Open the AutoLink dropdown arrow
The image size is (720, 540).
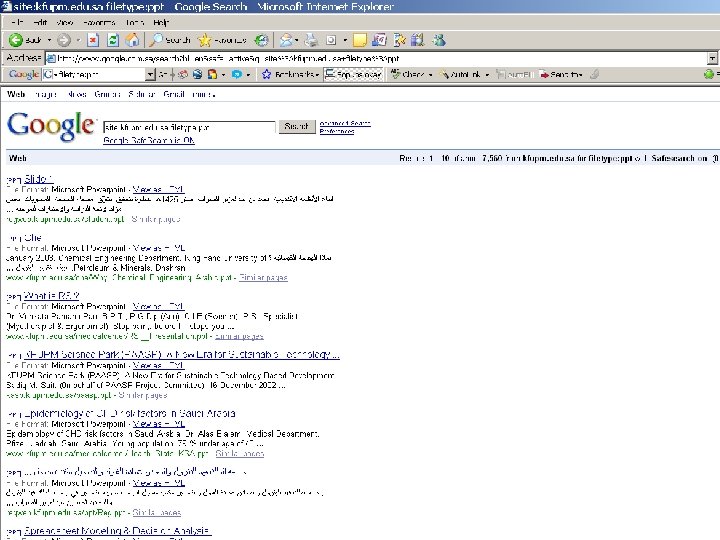tap(487, 74)
